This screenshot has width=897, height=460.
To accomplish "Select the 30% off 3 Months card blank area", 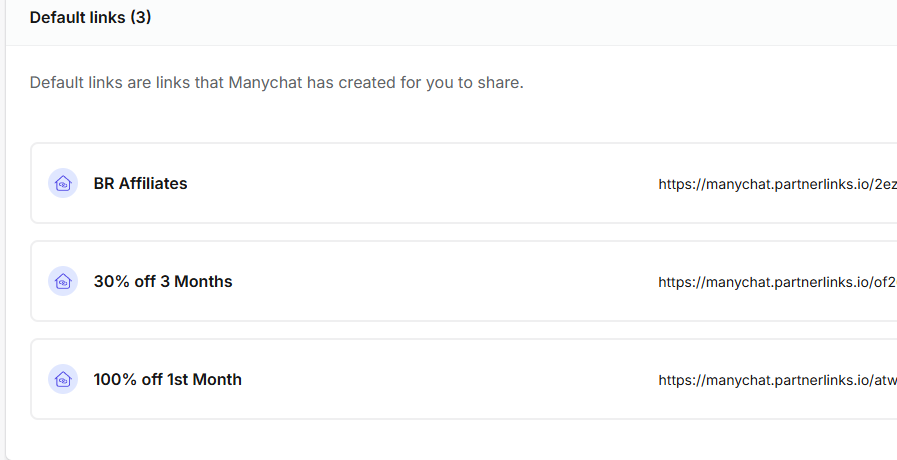I will click(x=446, y=281).
